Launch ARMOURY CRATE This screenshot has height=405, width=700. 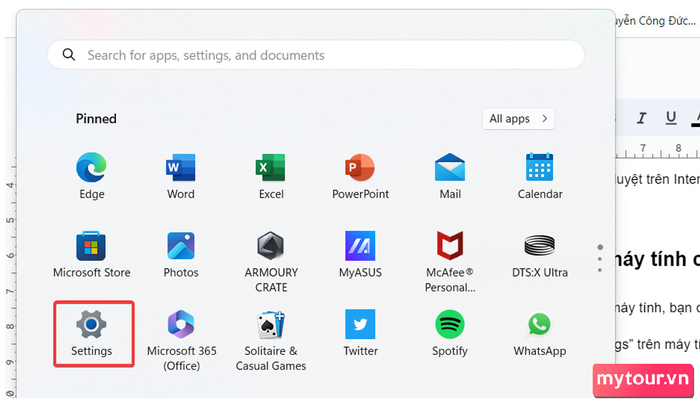coord(271,261)
